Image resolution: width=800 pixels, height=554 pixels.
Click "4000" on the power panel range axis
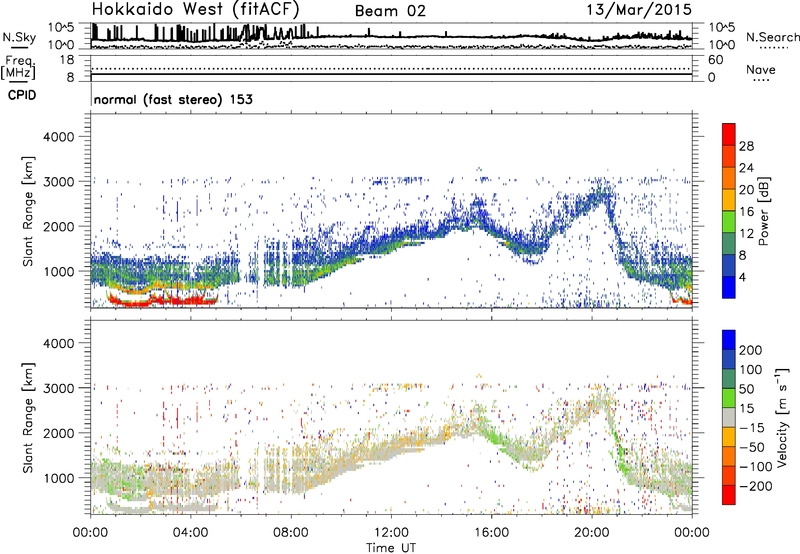pyautogui.click(x=59, y=137)
